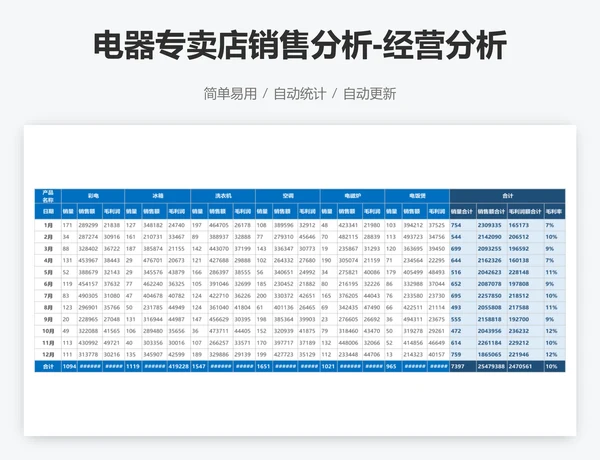600x460 pixels.
Task: Click the dark 合计 header above totals columns
Action: tap(507, 196)
